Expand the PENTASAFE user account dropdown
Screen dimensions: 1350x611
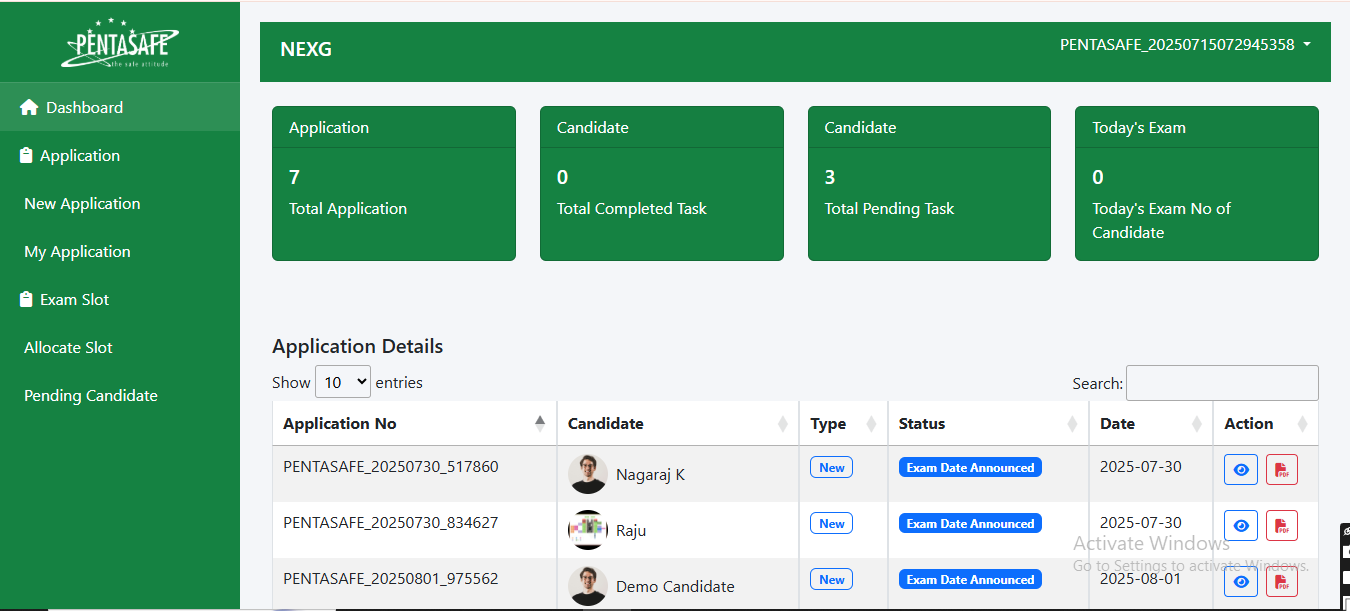coord(1185,45)
